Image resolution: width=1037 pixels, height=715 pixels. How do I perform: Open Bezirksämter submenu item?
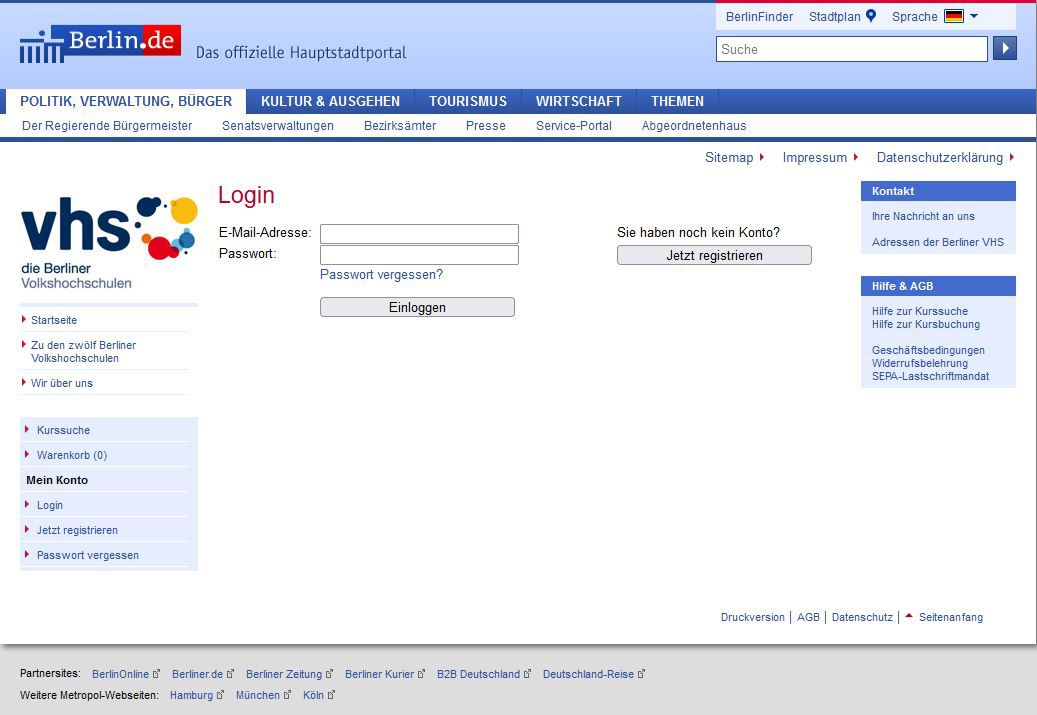point(400,126)
